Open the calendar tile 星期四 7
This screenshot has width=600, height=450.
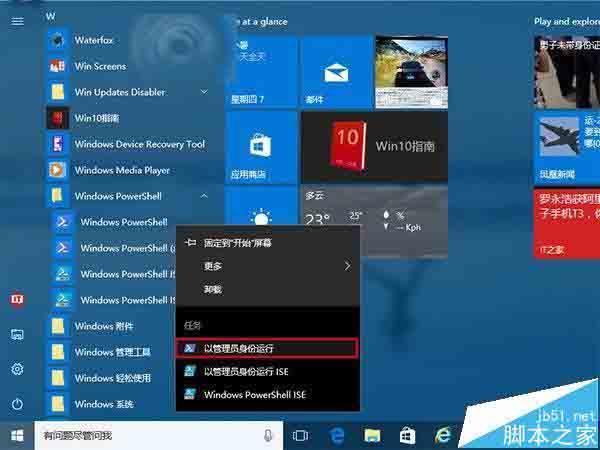coord(262,72)
